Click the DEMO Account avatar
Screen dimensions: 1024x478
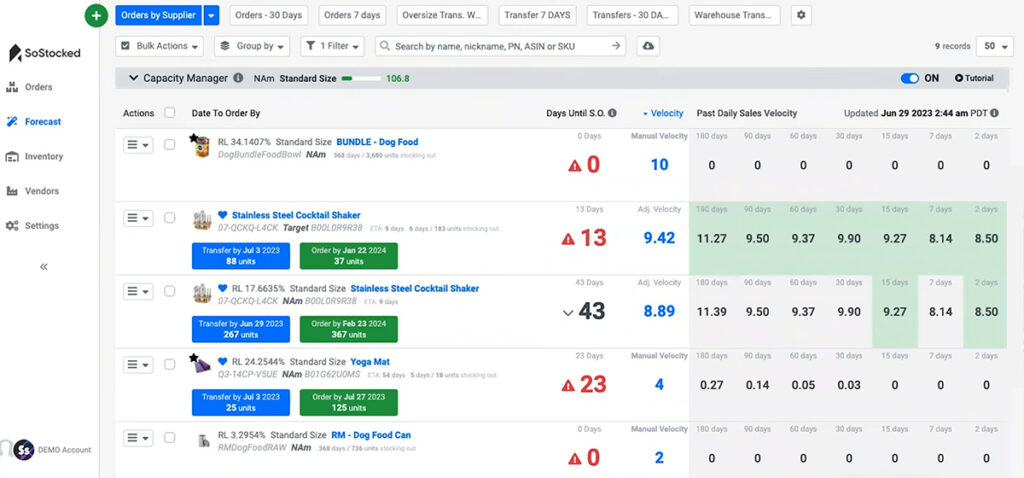24,449
